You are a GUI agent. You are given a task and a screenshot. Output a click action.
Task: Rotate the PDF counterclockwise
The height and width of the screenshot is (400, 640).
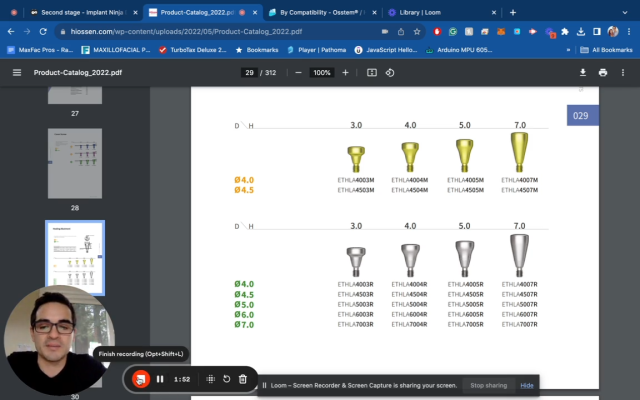pos(390,73)
